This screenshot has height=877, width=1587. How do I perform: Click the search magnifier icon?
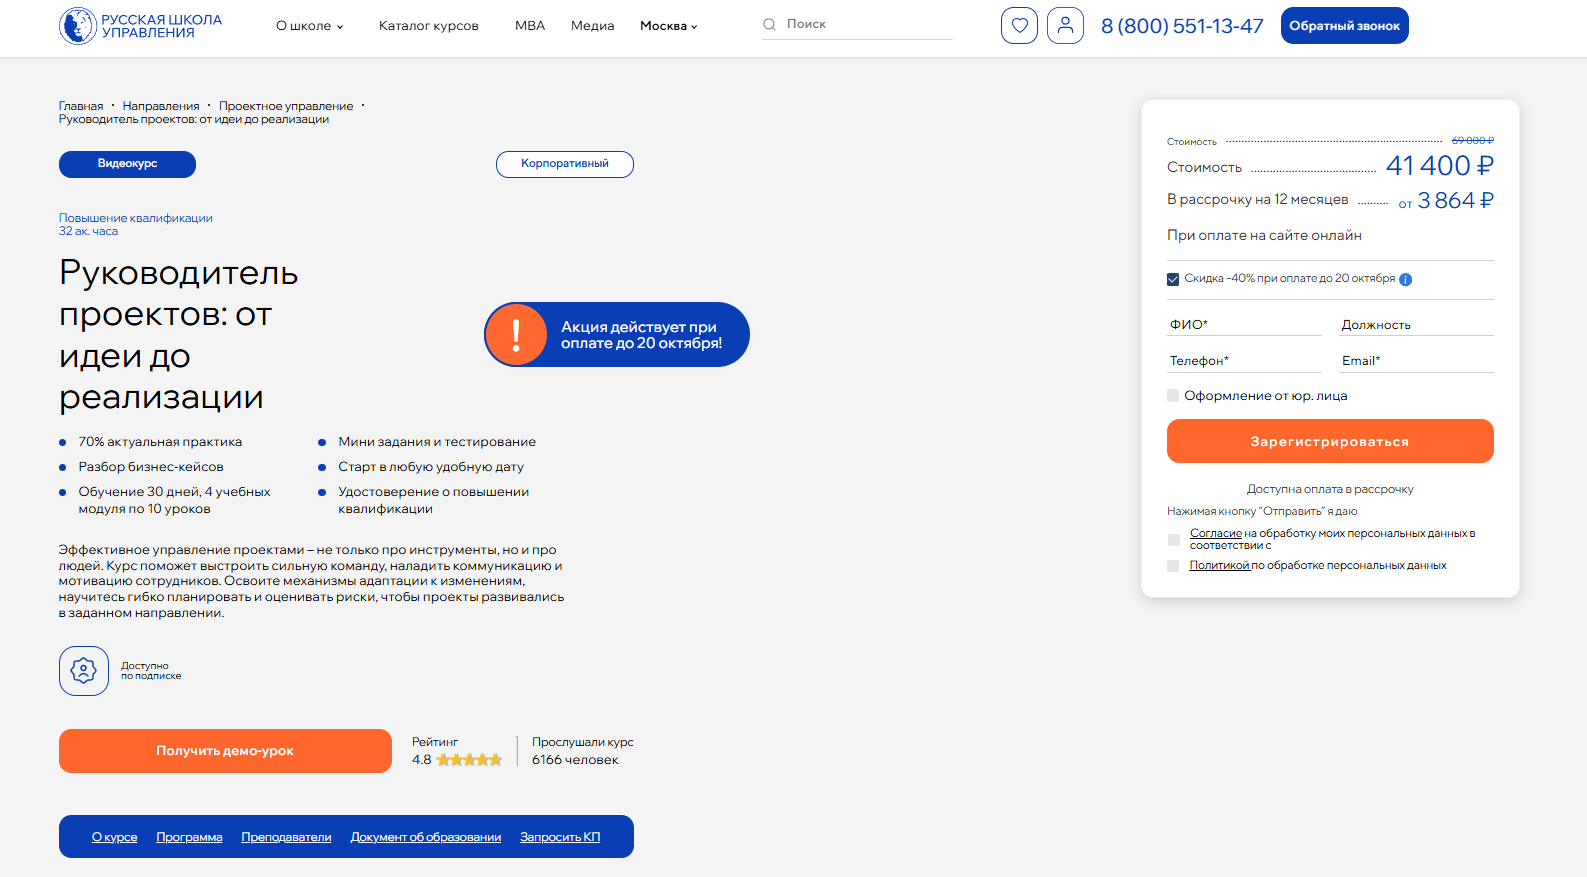pyautogui.click(x=769, y=24)
